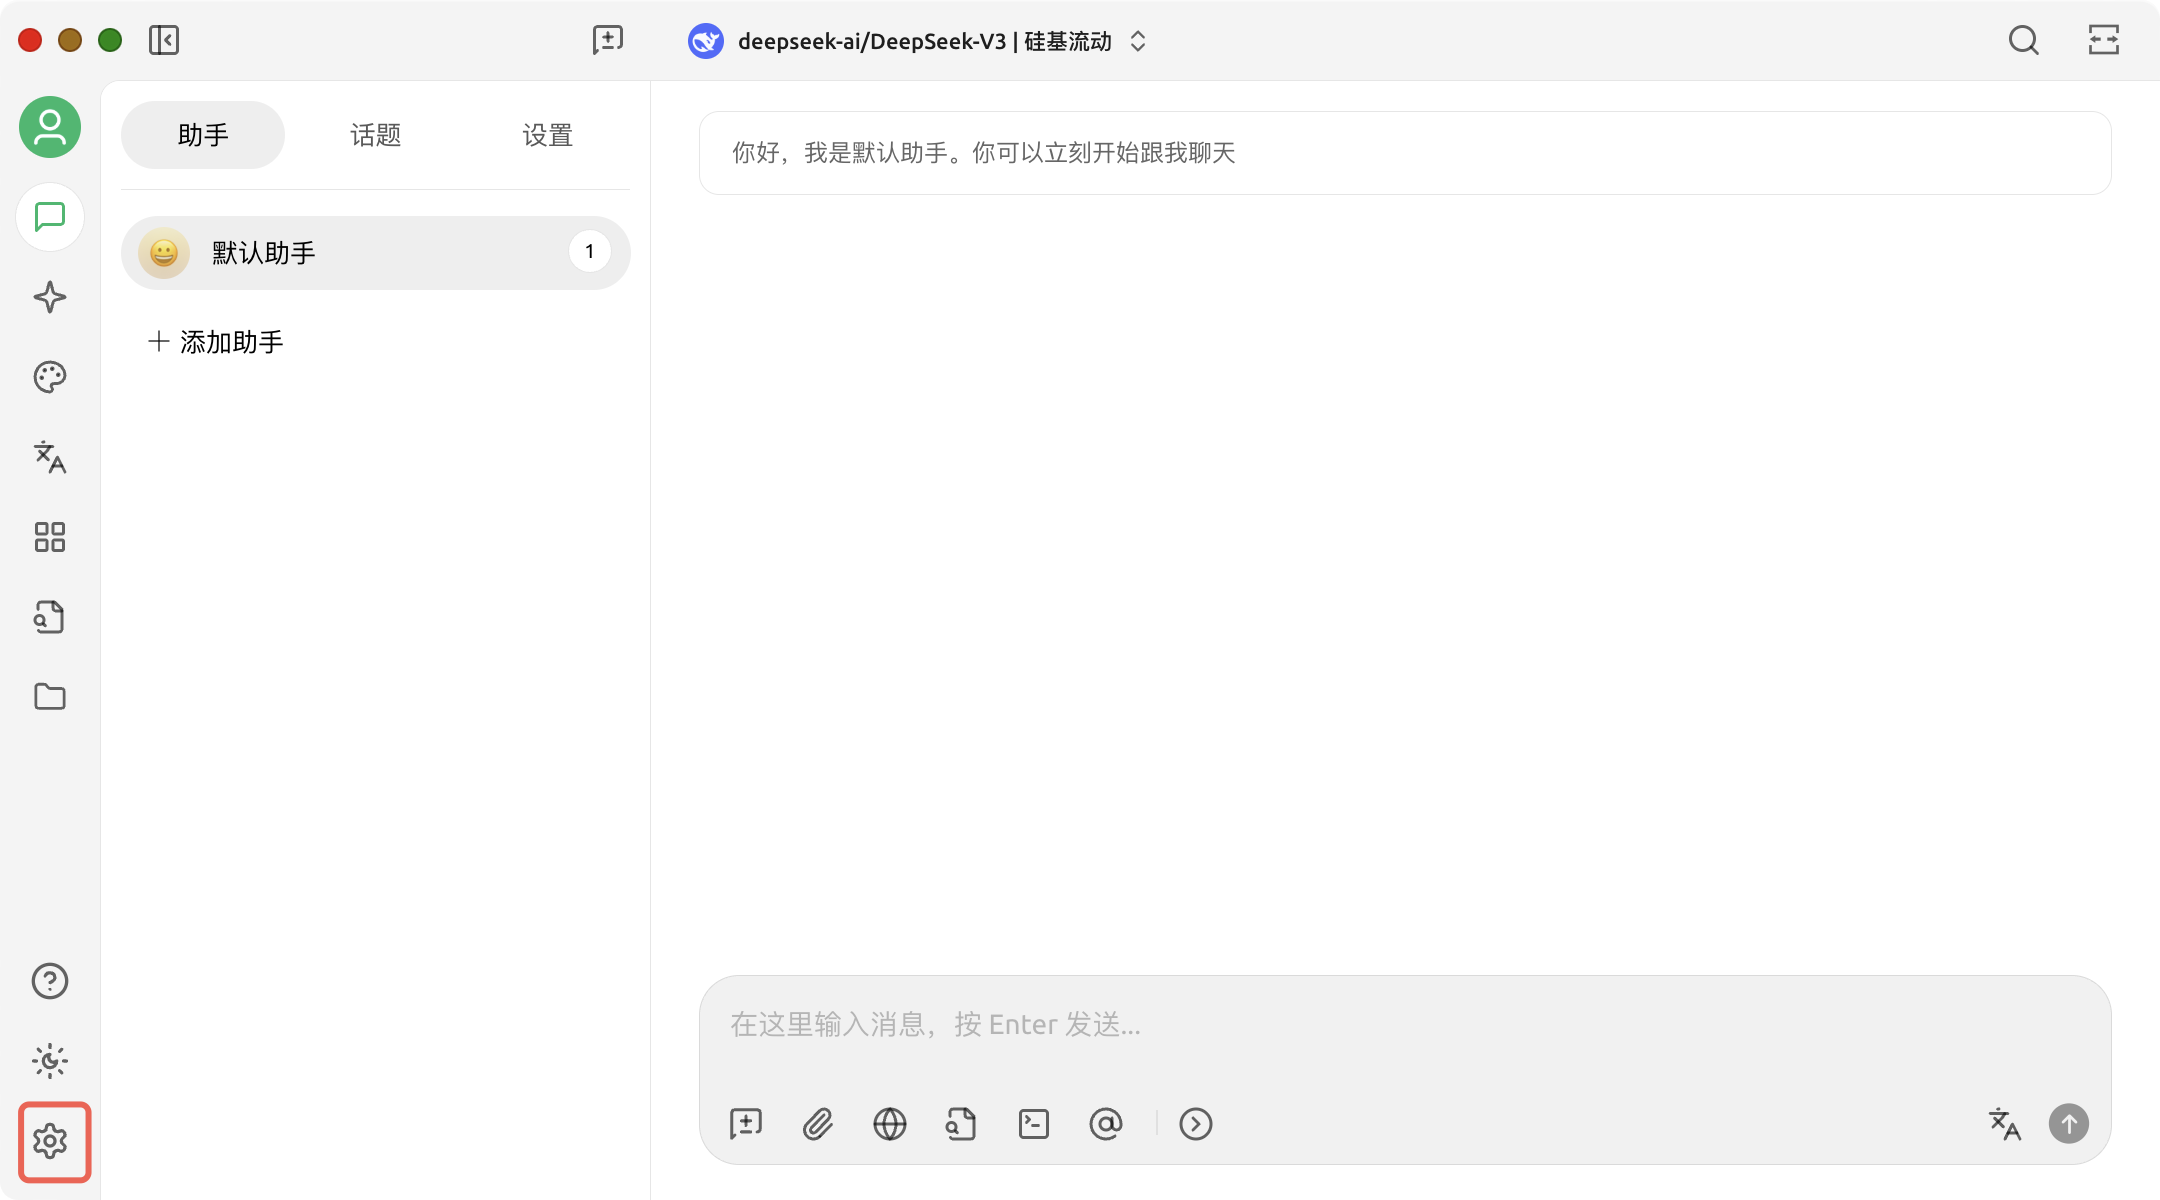Screen dimensions: 2160x1200
Task: Open the settings gear in sidebar
Action: (50, 1141)
